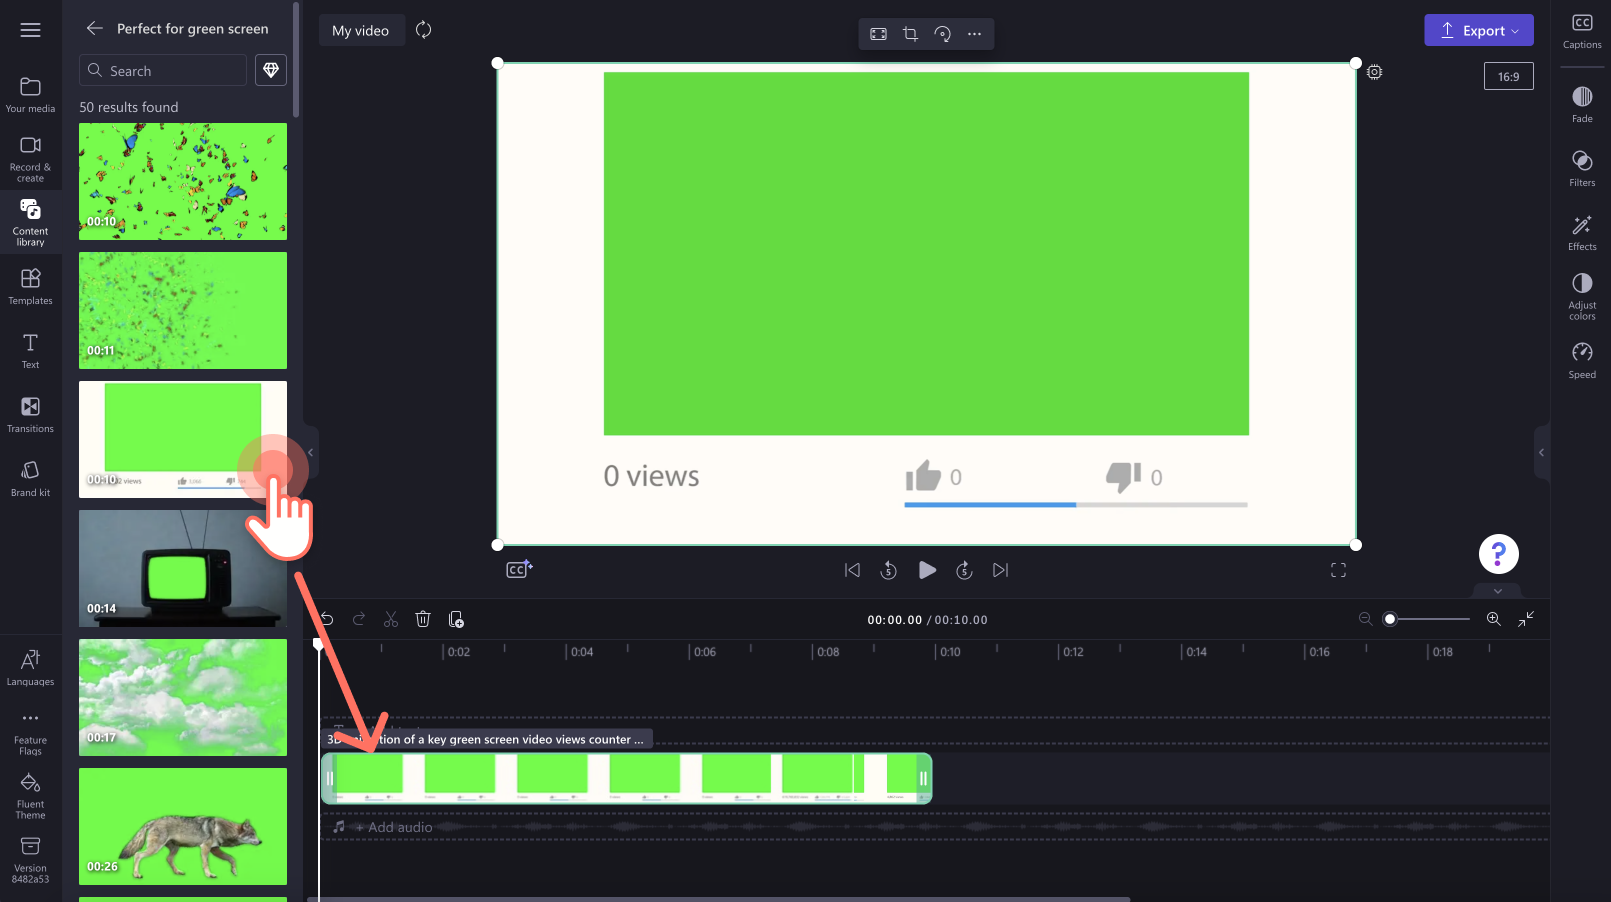Click the rotate icon in floating toolbar
The height and width of the screenshot is (902, 1611).
click(x=942, y=34)
